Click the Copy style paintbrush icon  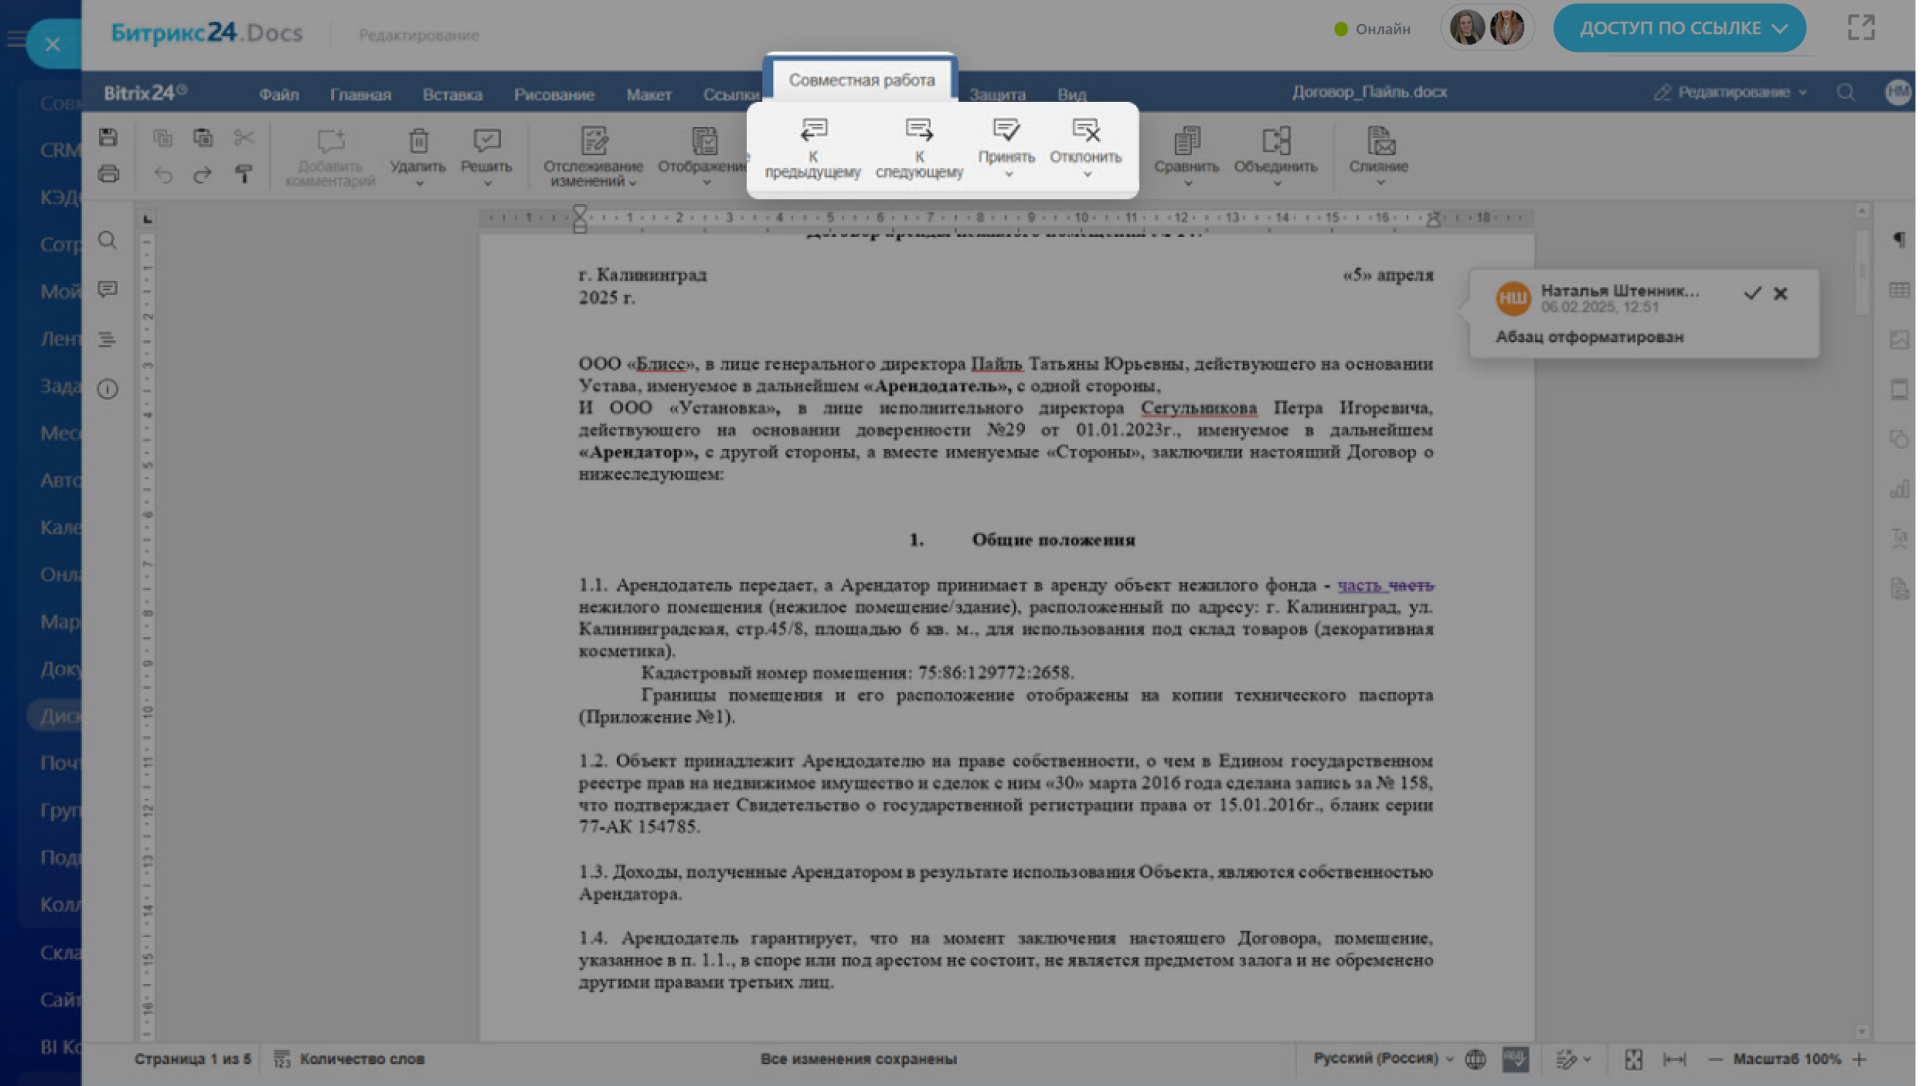pos(243,174)
